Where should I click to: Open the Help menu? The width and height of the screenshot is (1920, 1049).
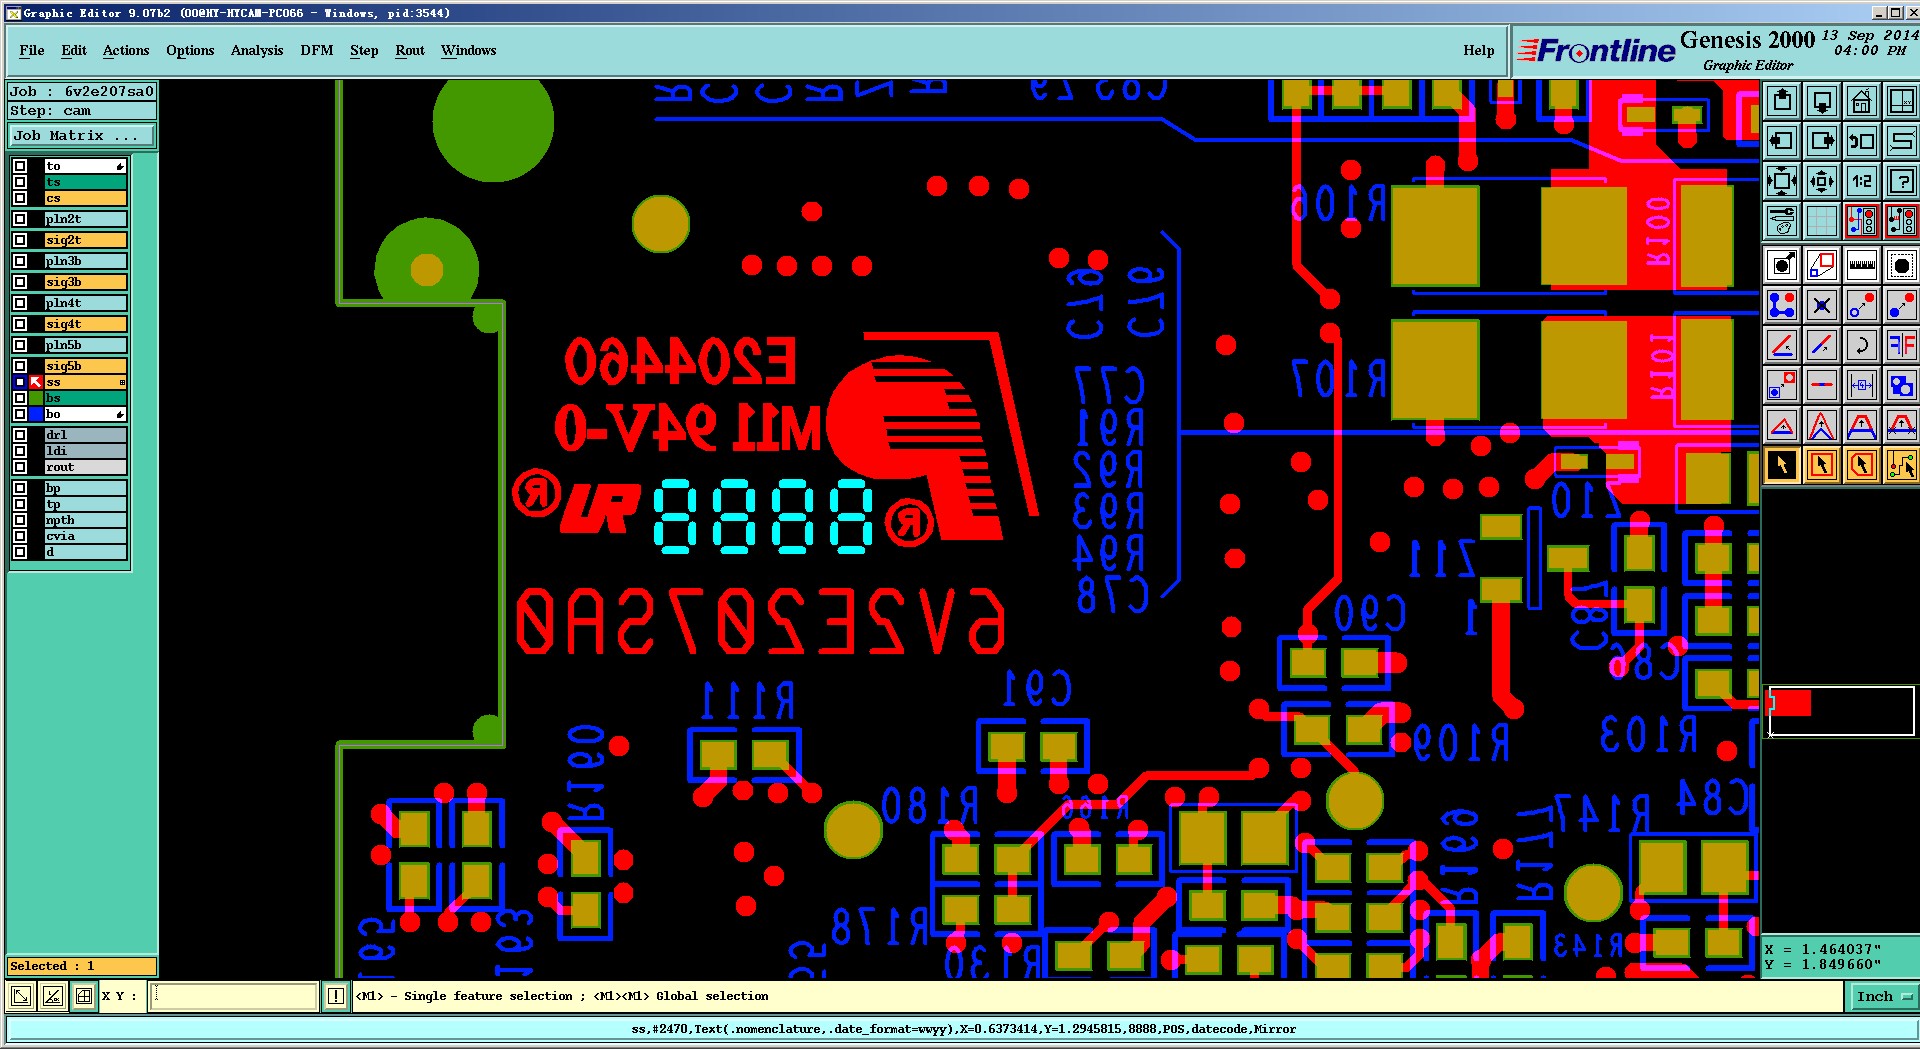[1479, 50]
